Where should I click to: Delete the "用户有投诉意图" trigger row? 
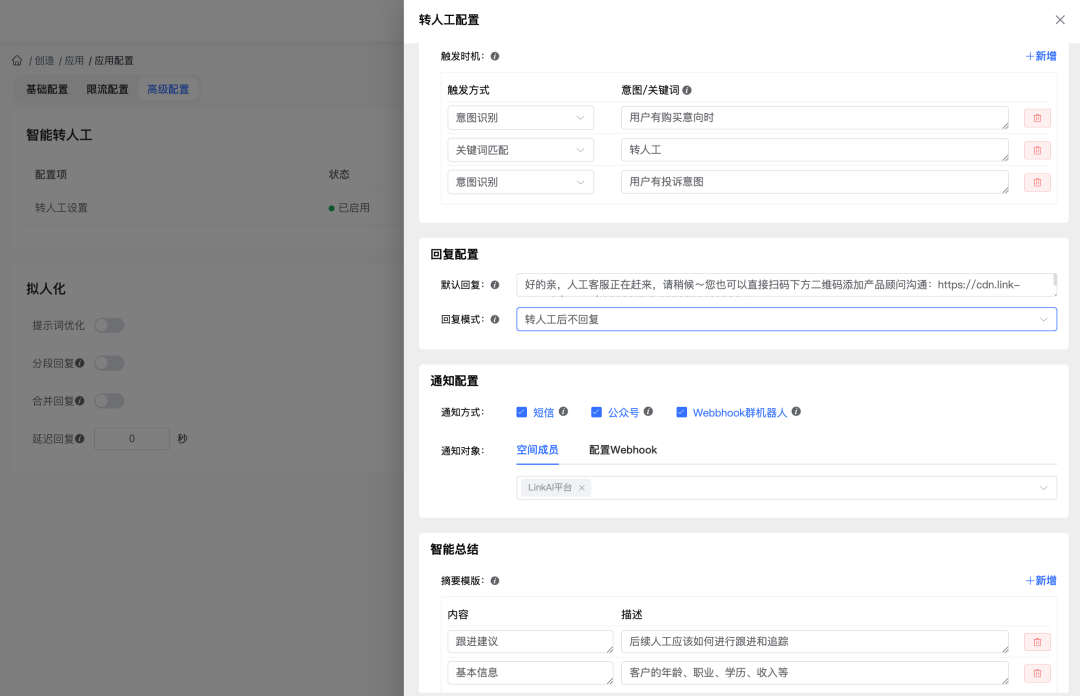[1037, 182]
